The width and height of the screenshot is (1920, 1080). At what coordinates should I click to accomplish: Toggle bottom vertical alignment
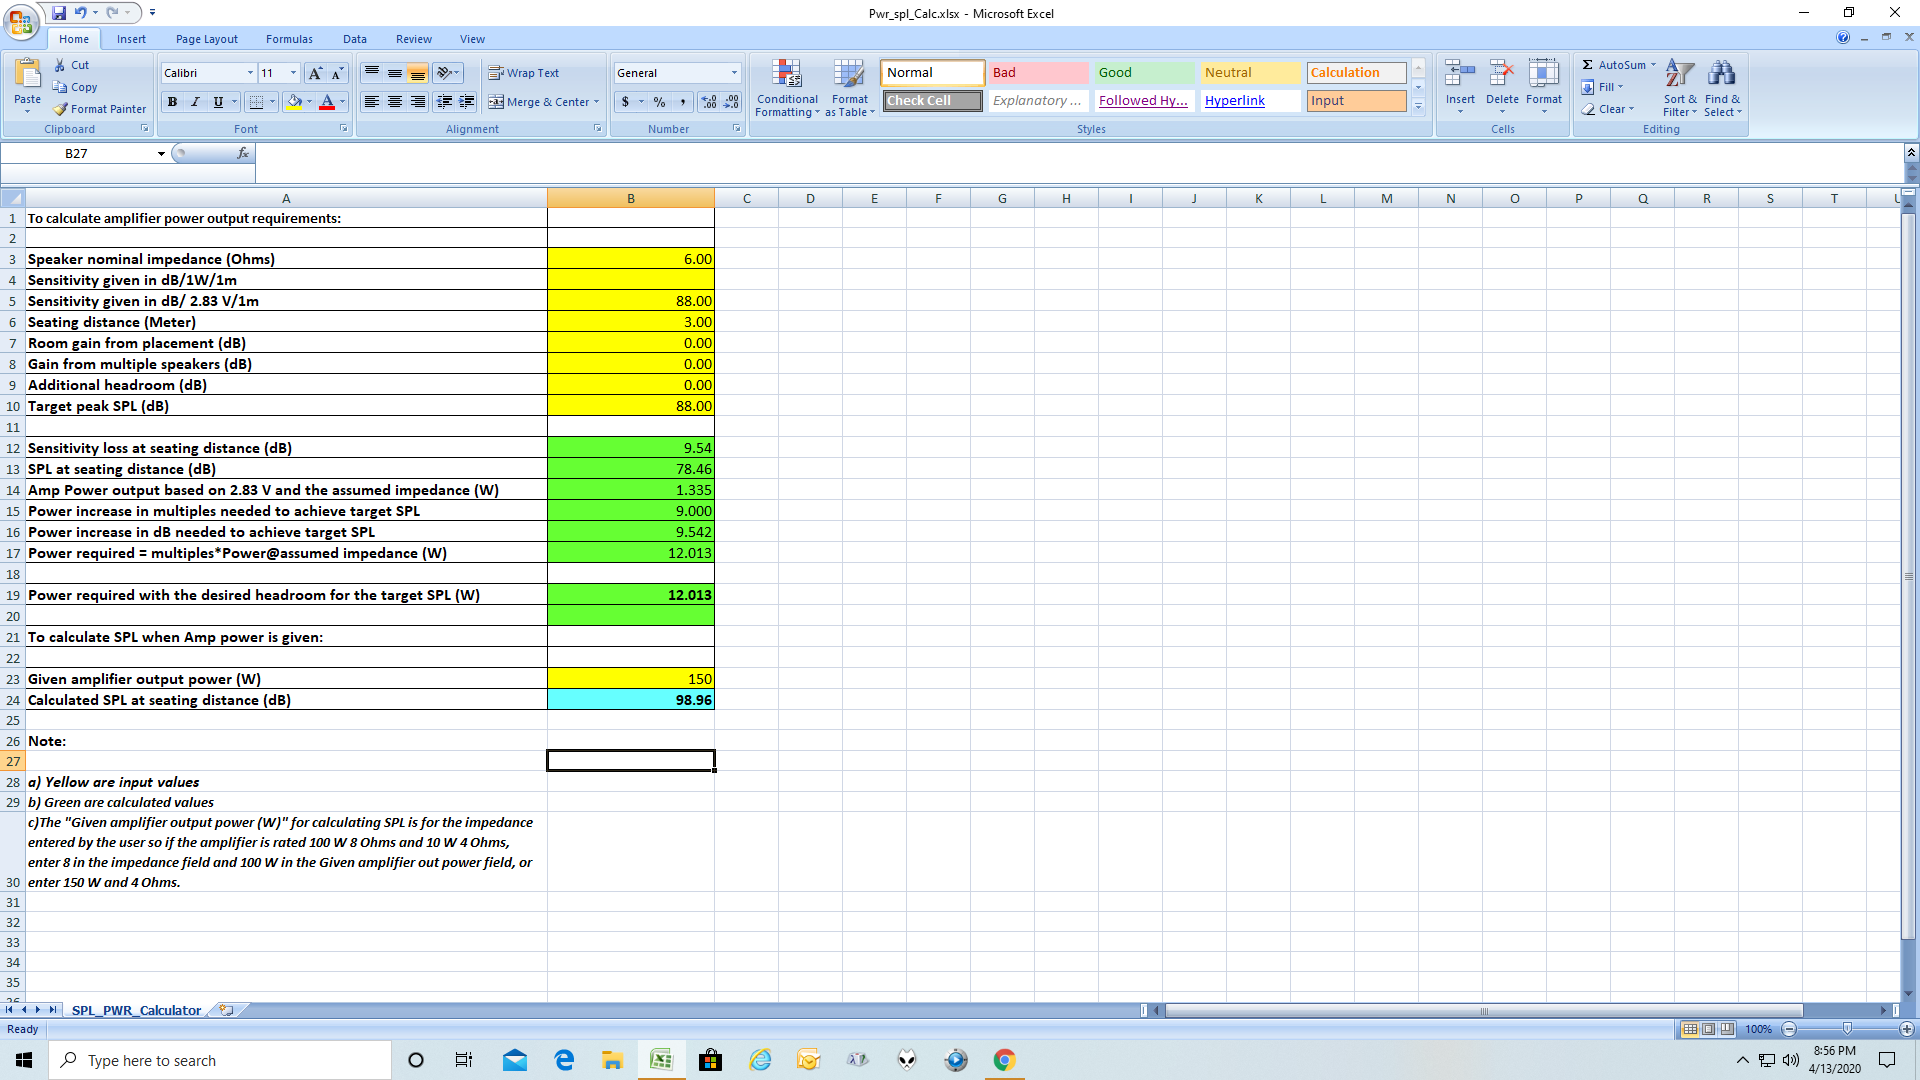pos(418,73)
